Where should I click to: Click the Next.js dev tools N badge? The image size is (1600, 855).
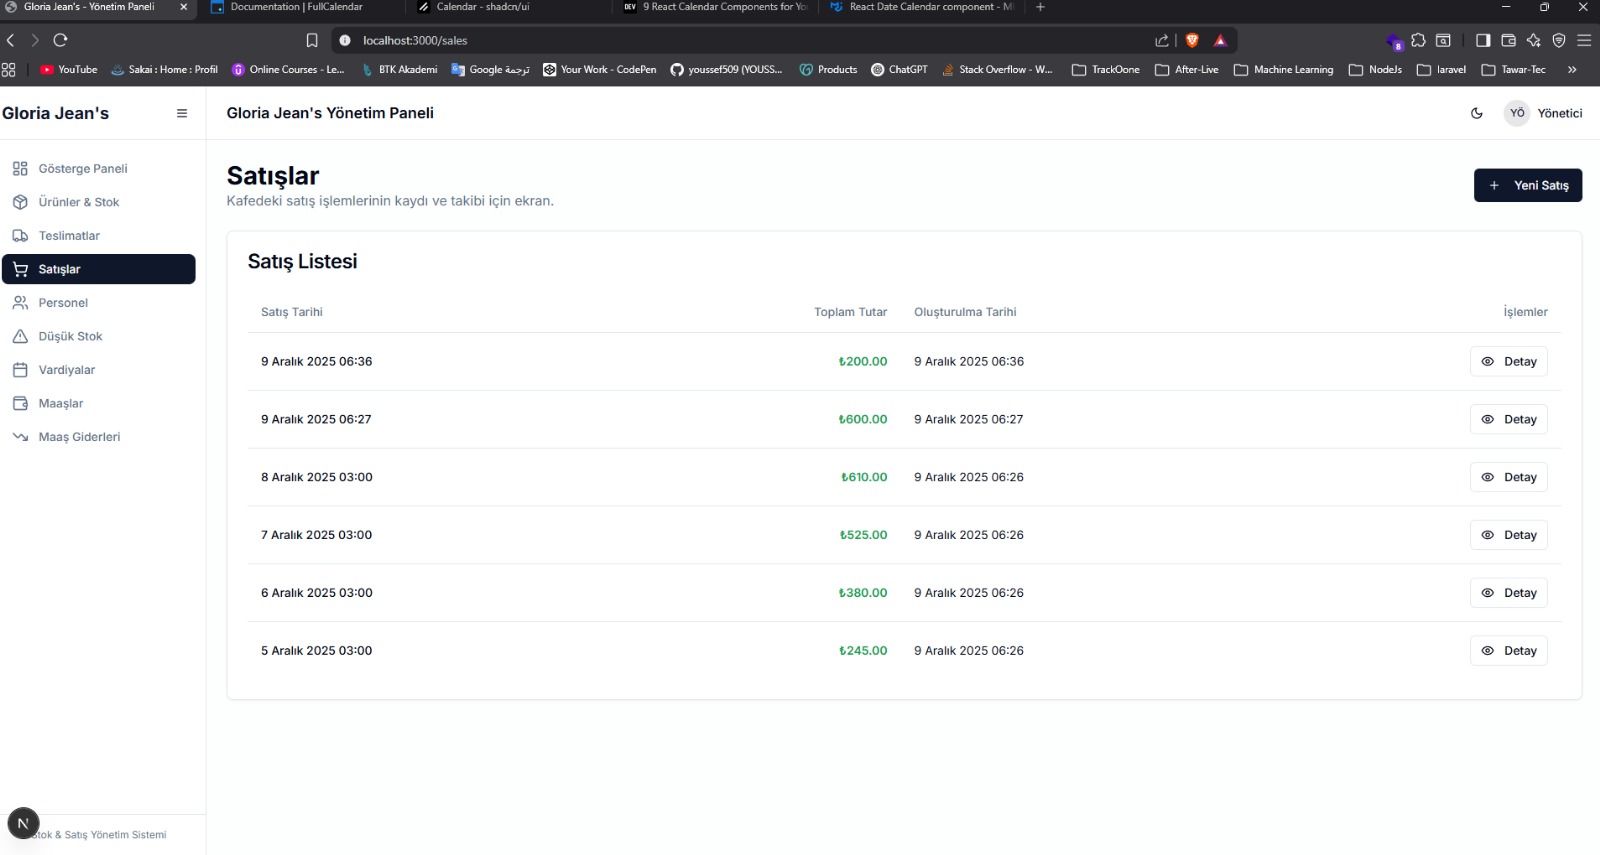[x=23, y=823]
